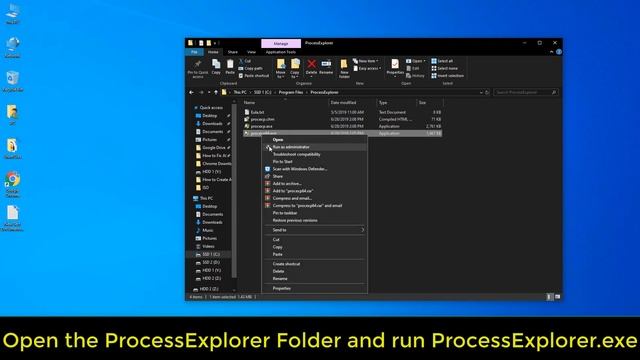Choose Scan with Windows Defender
The image size is (640, 360).
pos(315,169)
